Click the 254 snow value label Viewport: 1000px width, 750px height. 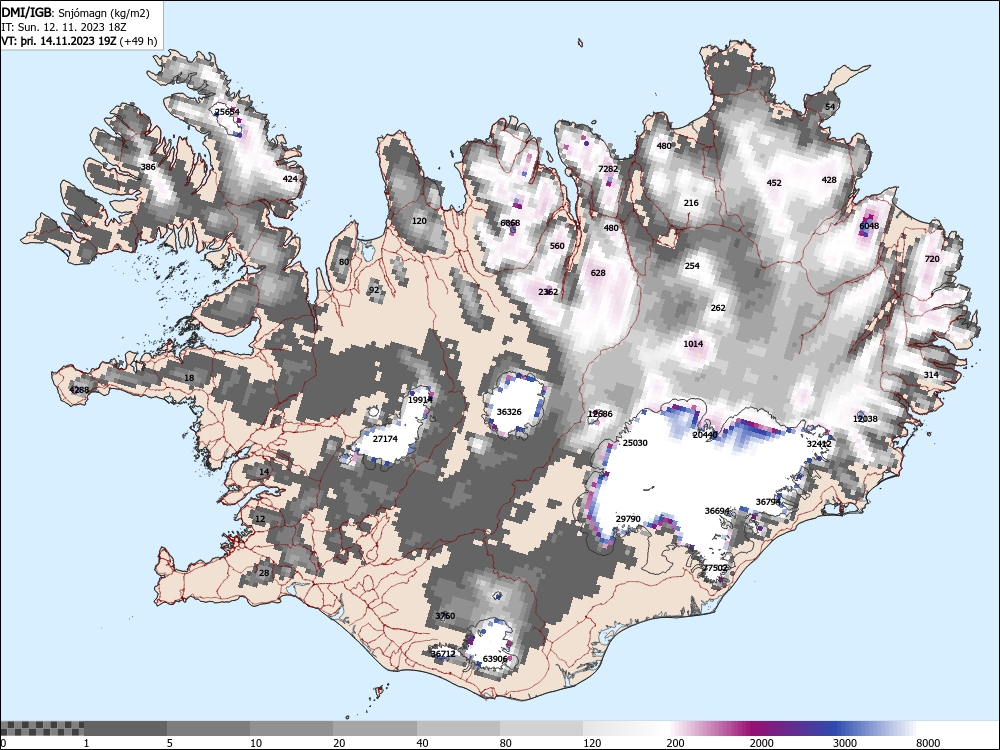693,266
